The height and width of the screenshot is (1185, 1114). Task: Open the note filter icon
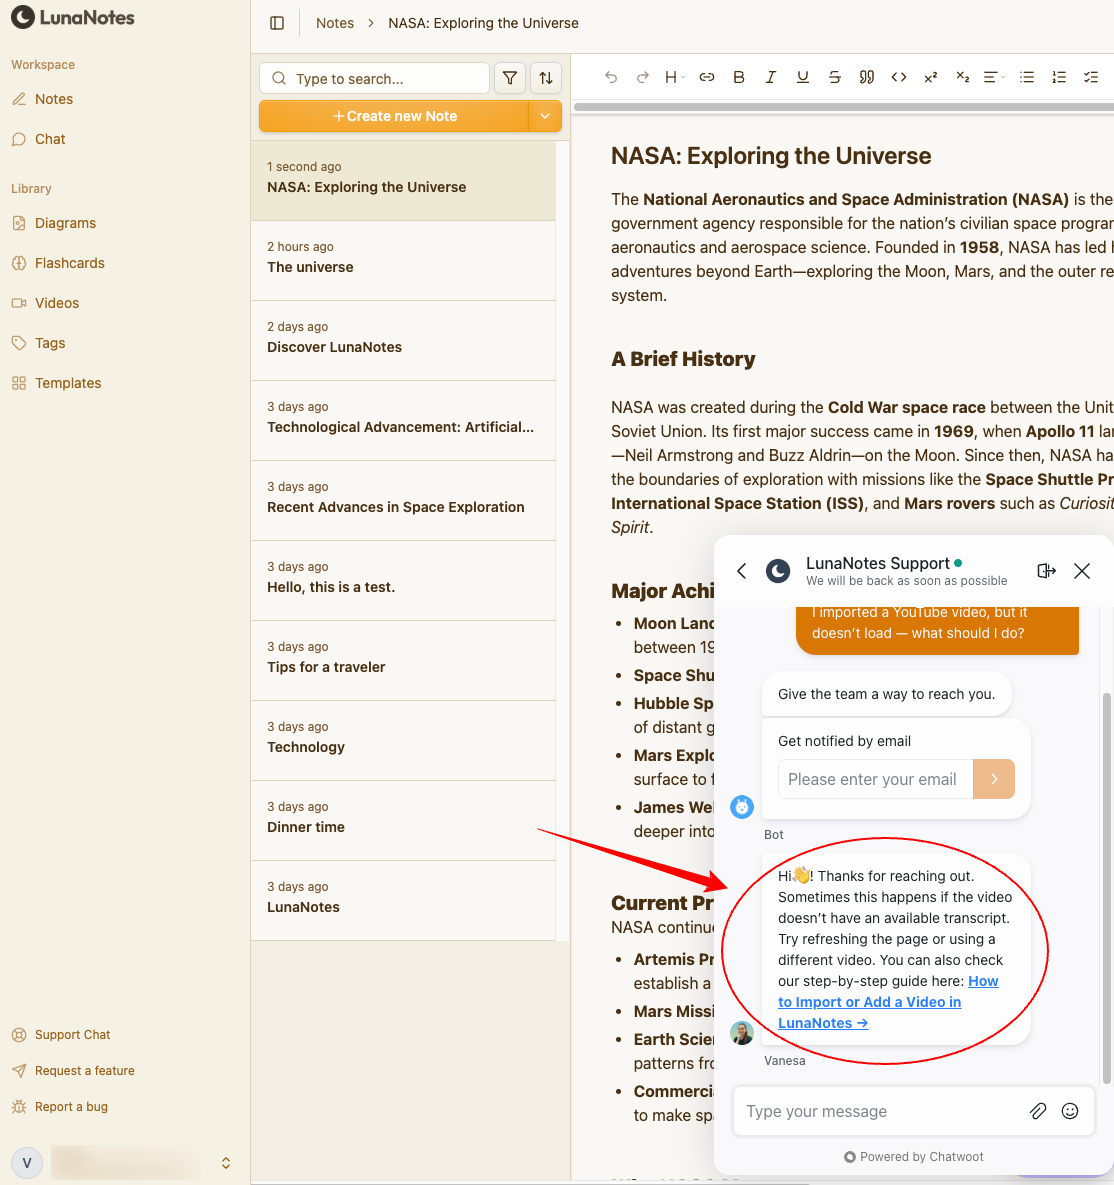tap(510, 78)
